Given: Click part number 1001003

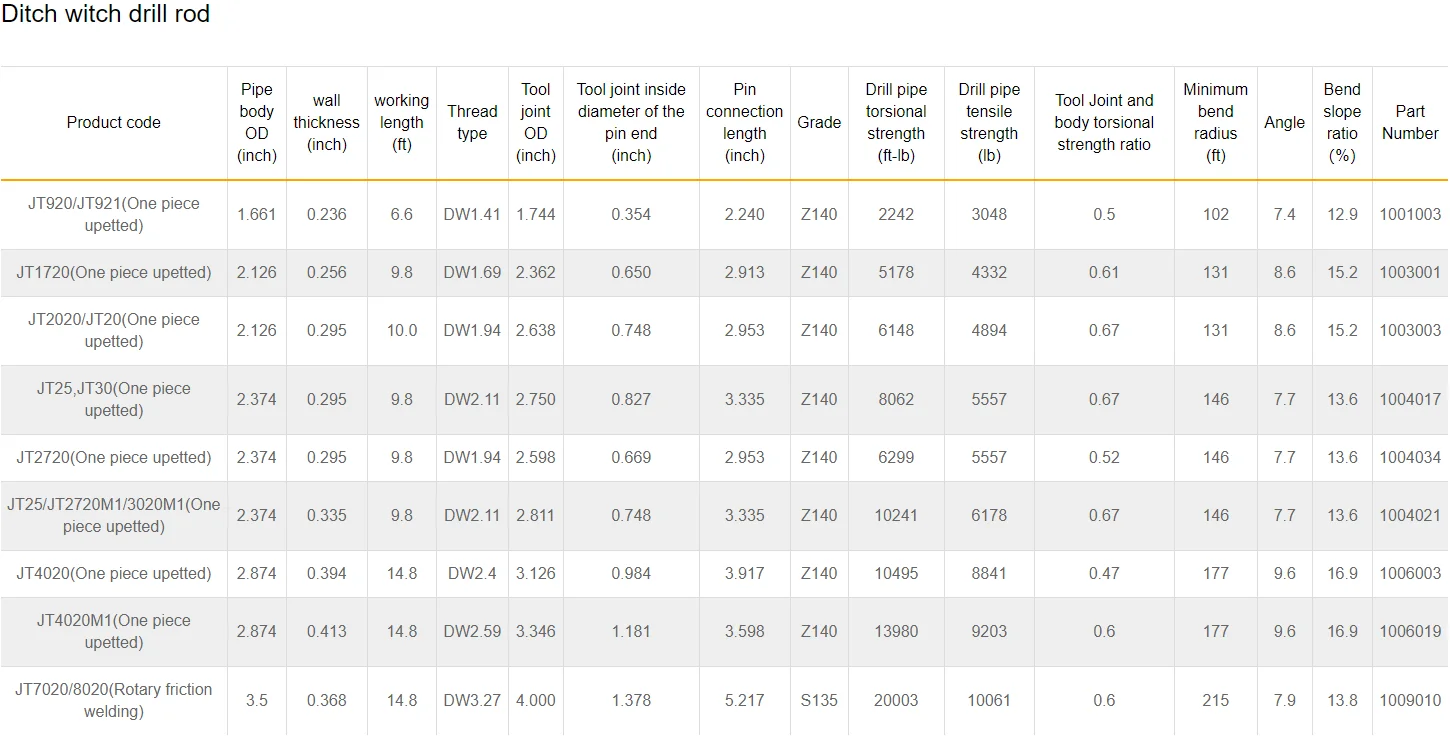Looking at the screenshot, I should [1410, 214].
